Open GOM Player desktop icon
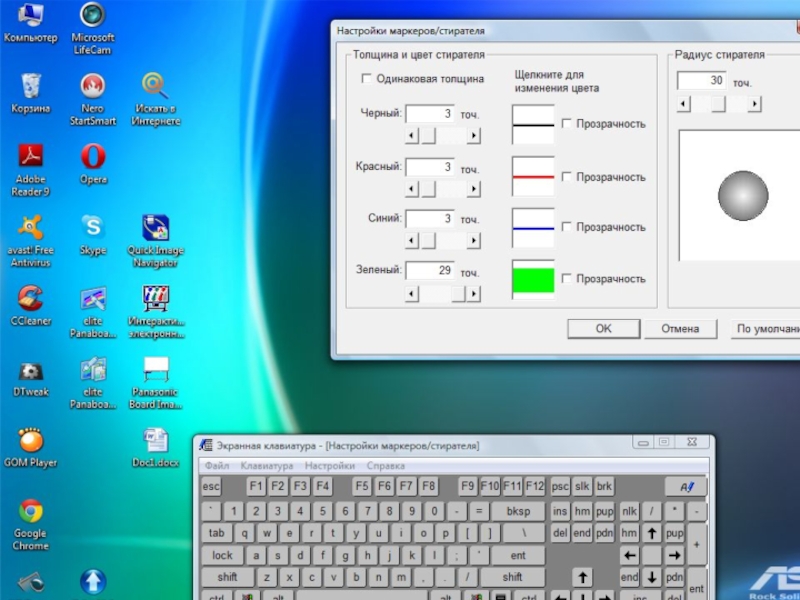 pos(30,441)
